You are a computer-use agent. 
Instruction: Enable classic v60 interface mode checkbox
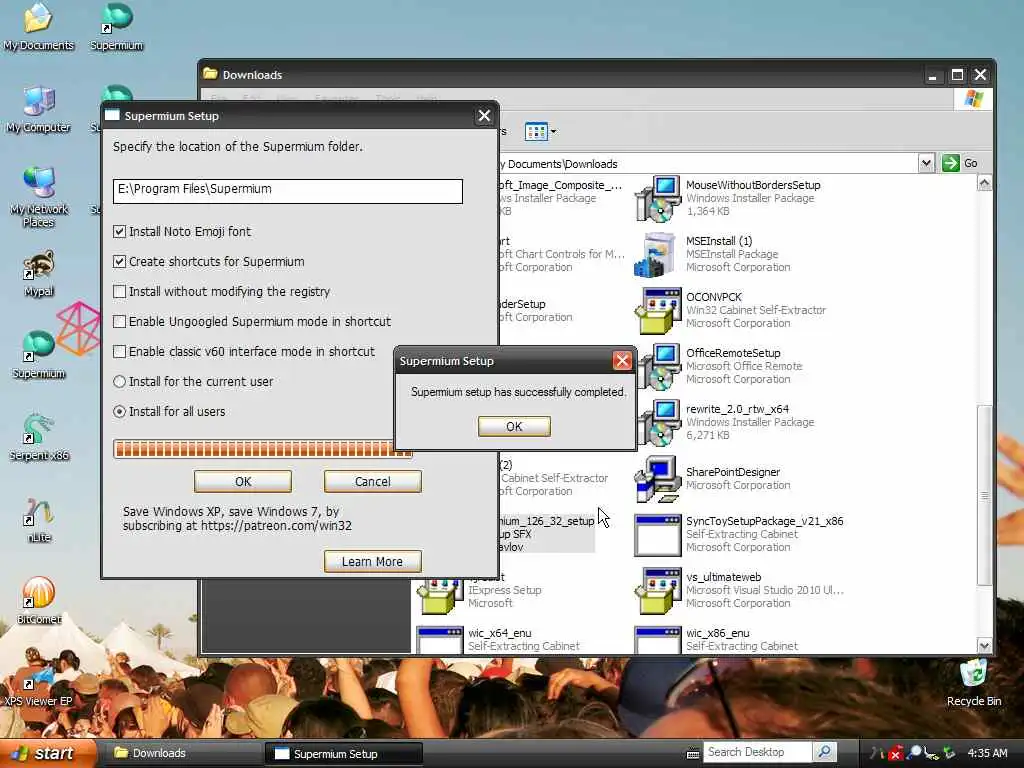pos(120,351)
